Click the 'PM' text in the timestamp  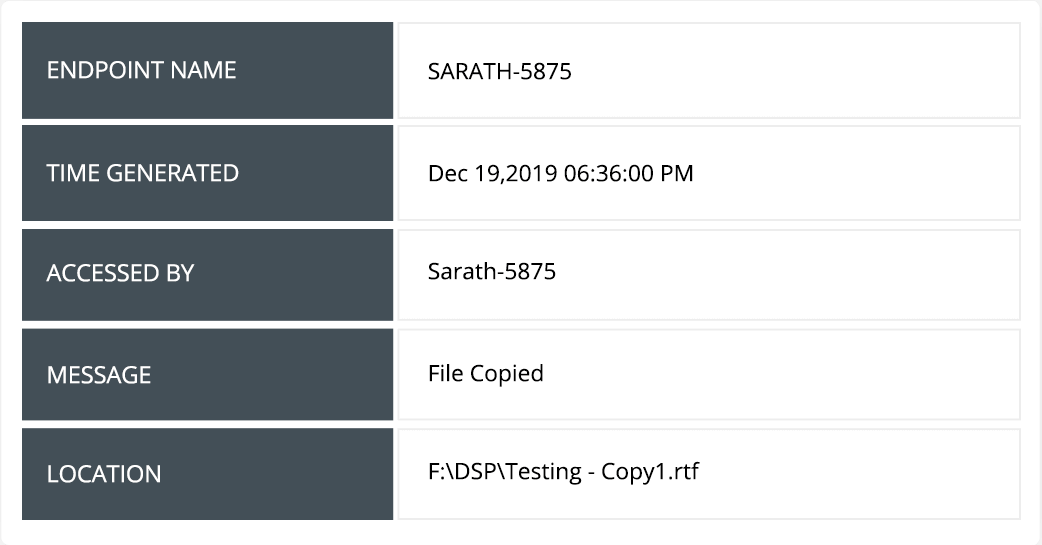(677, 174)
